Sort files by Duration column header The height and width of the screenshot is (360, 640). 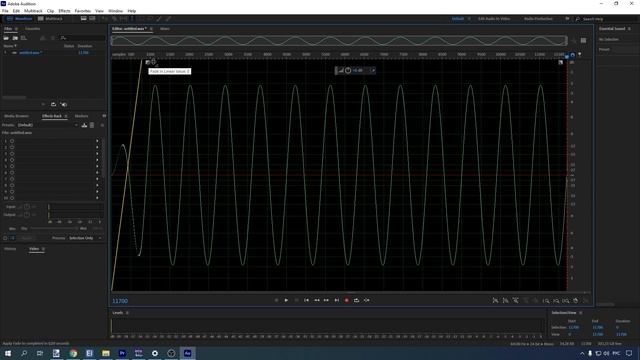click(85, 46)
